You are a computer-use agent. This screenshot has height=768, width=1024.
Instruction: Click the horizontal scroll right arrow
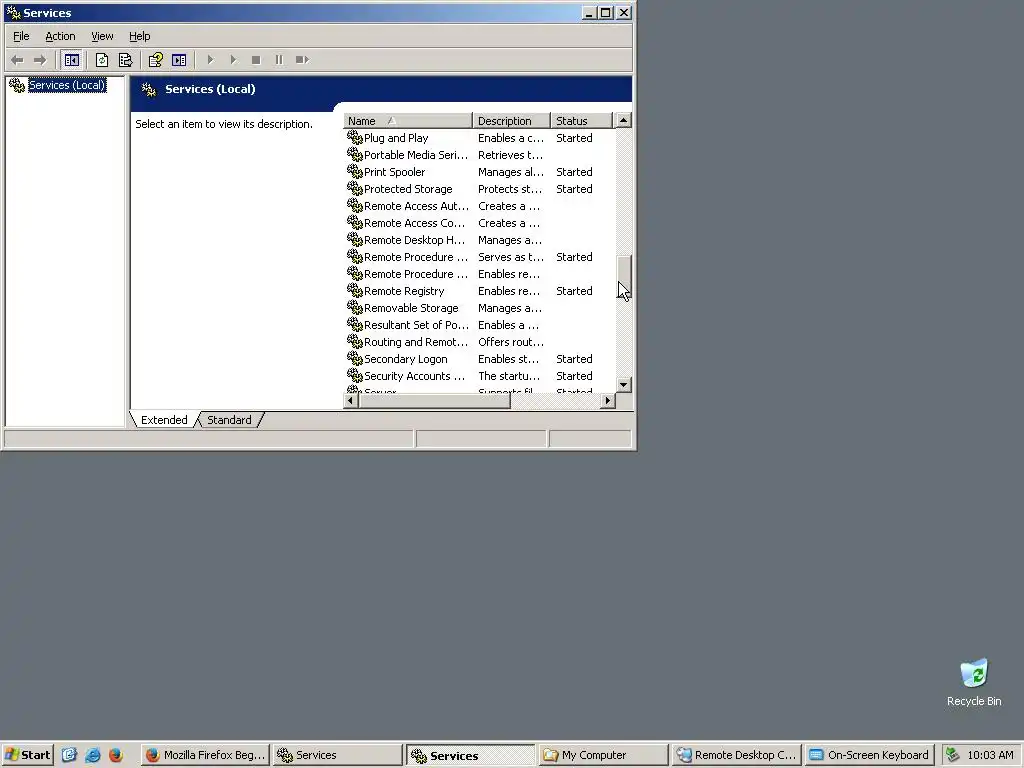pos(607,400)
